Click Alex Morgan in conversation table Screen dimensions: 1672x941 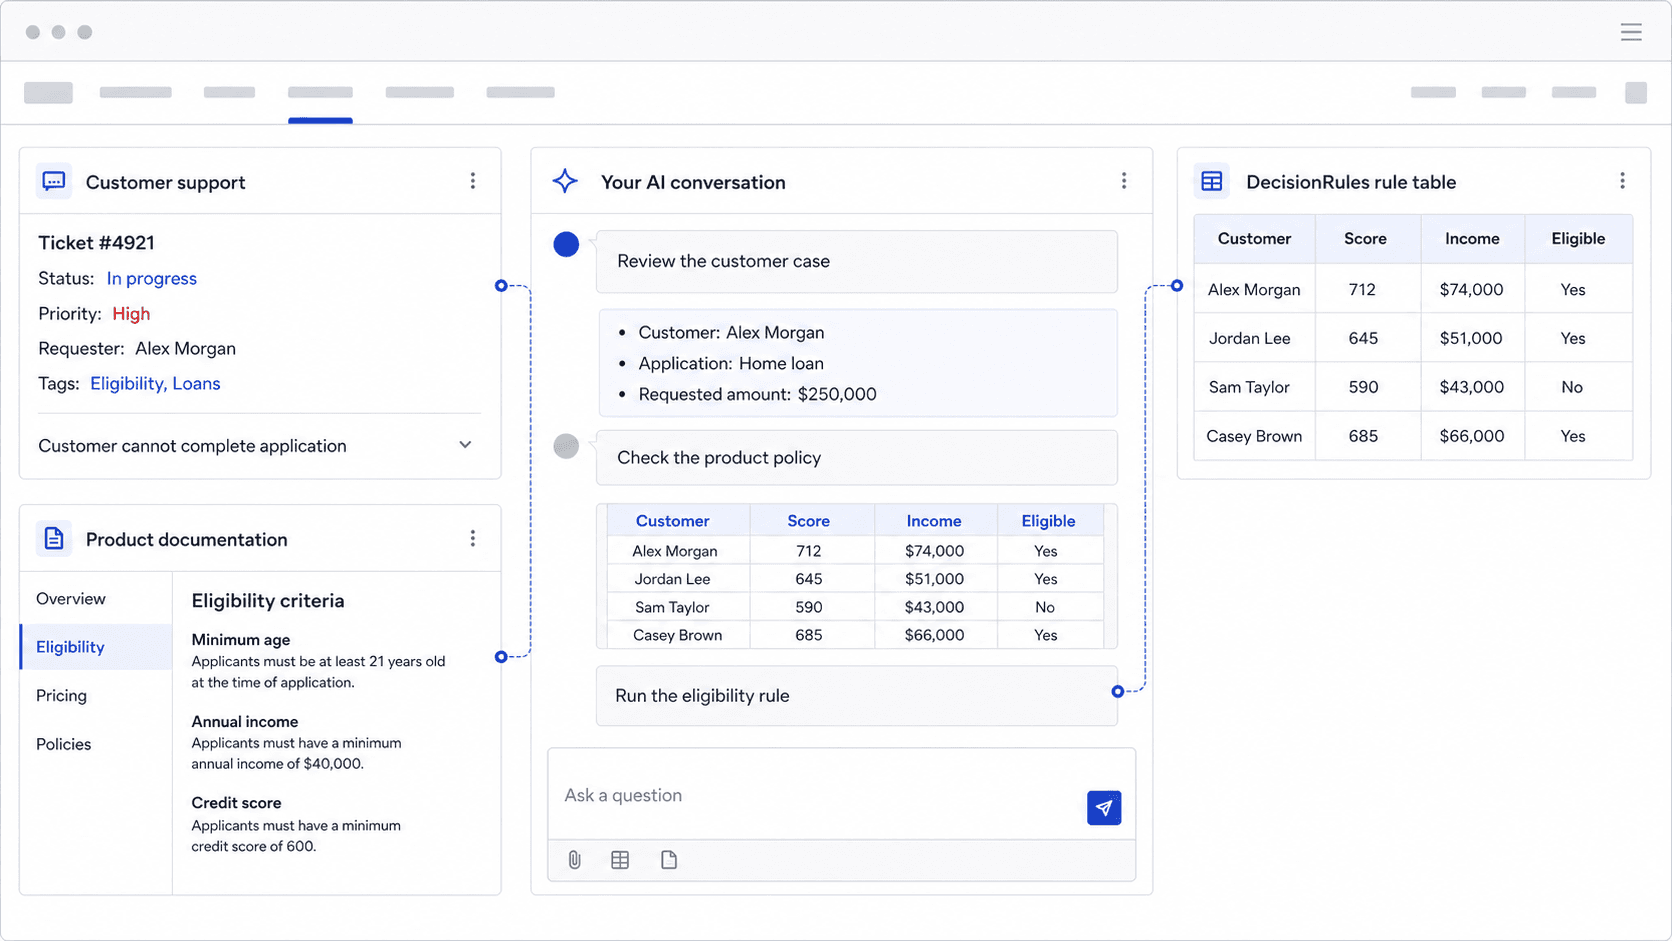coord(675,551)
